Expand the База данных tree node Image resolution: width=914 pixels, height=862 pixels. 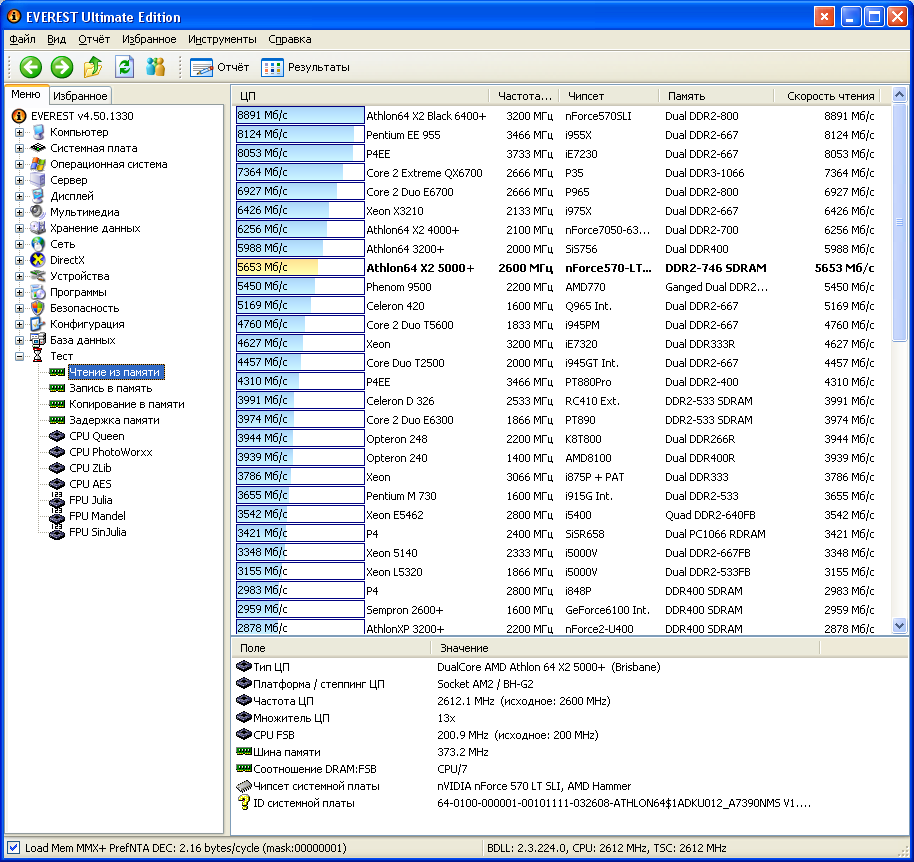pos(19,340)
